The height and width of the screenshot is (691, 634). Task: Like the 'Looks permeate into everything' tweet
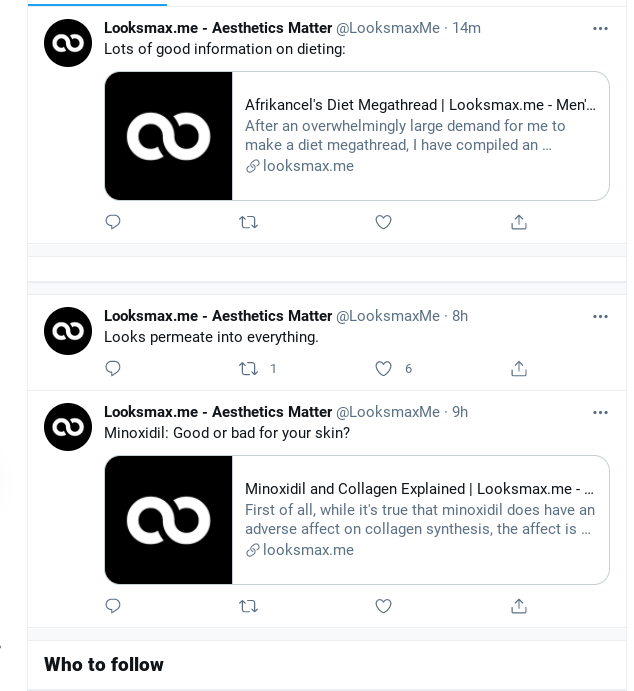pos(383,369)
